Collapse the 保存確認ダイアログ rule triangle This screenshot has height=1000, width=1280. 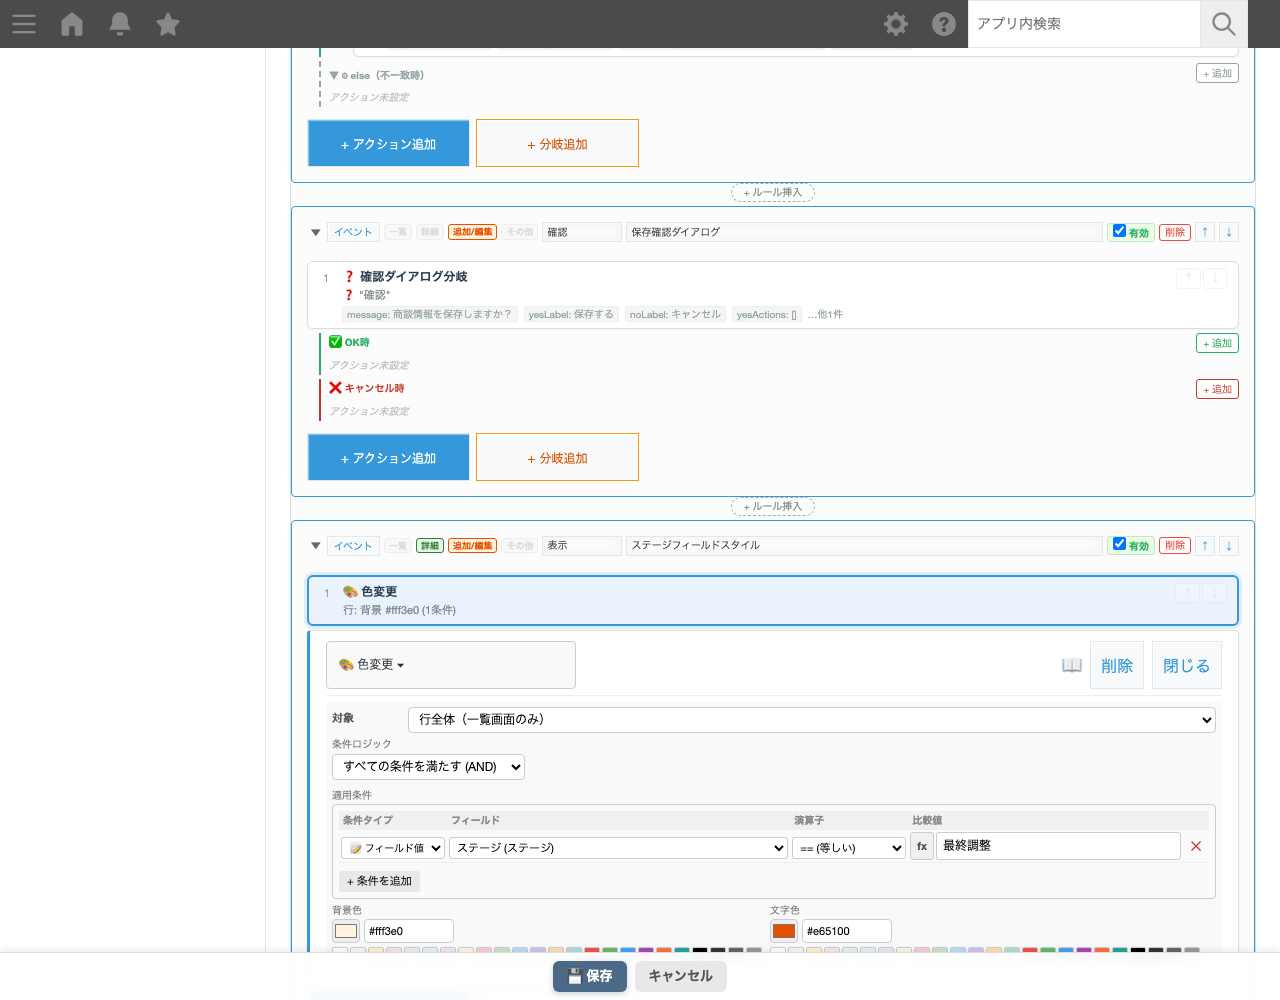coord(316,233)
